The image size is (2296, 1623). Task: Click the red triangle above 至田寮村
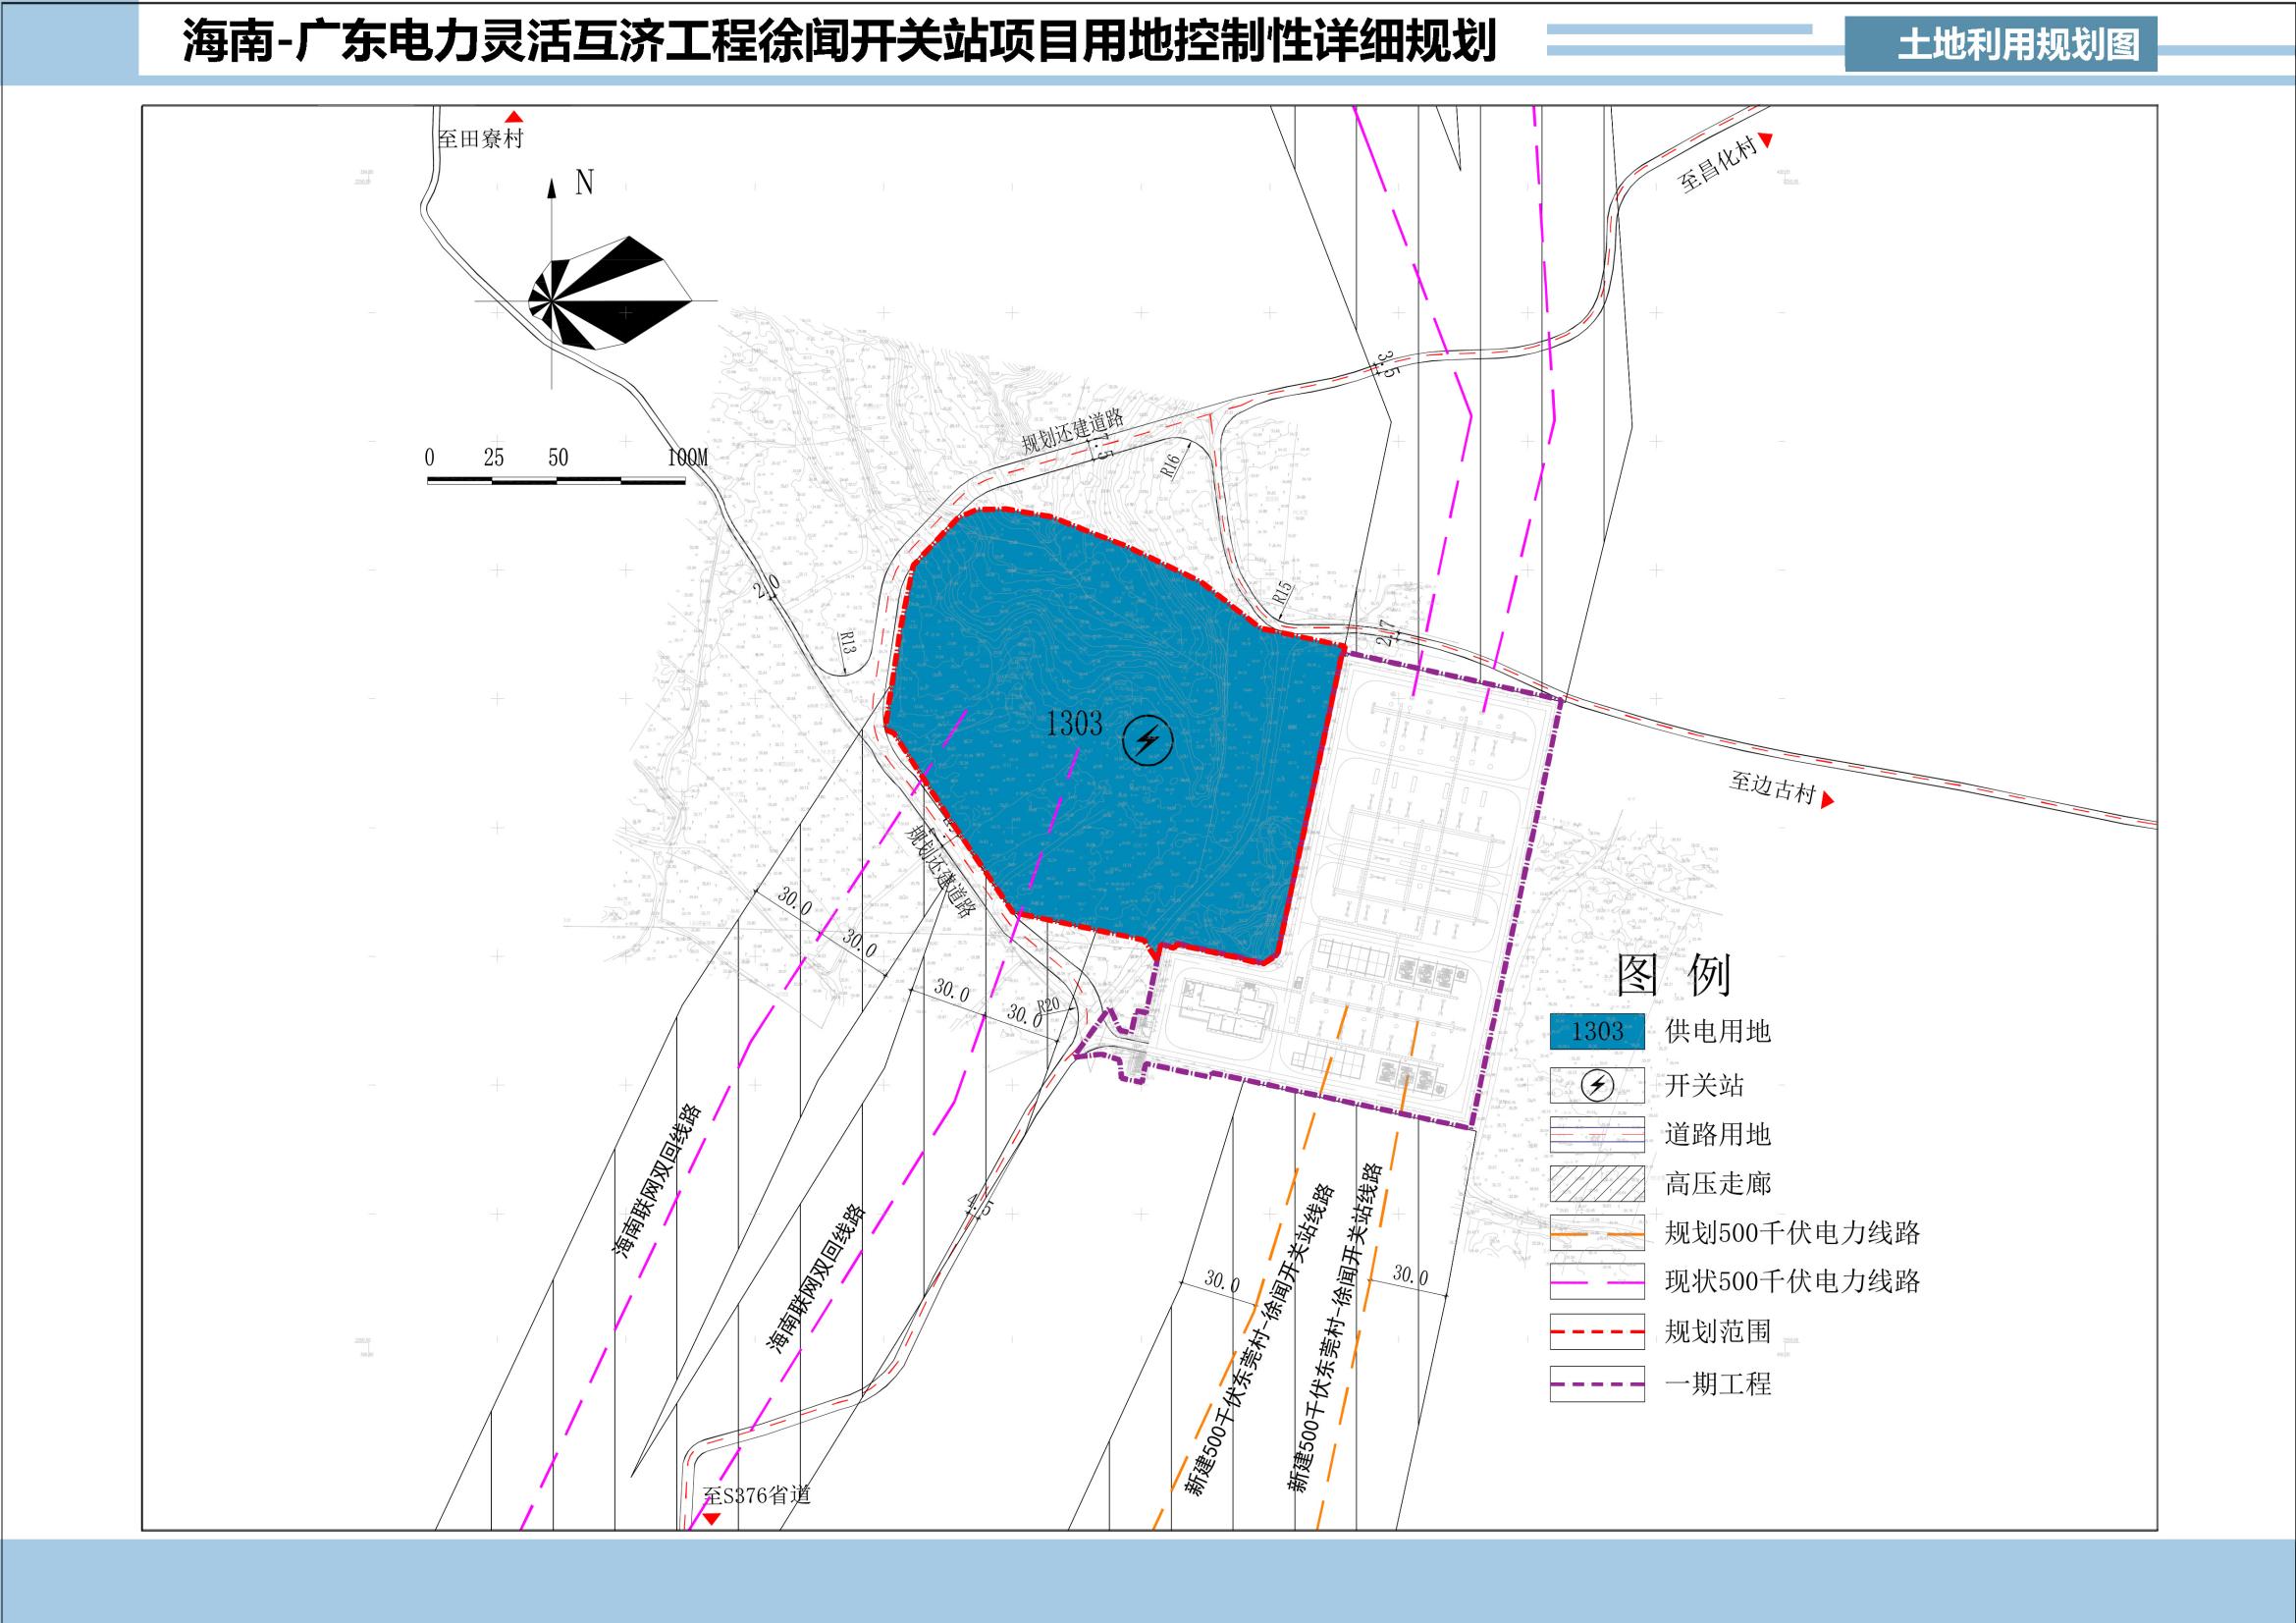pyautogui.click(x=514, y=117)
